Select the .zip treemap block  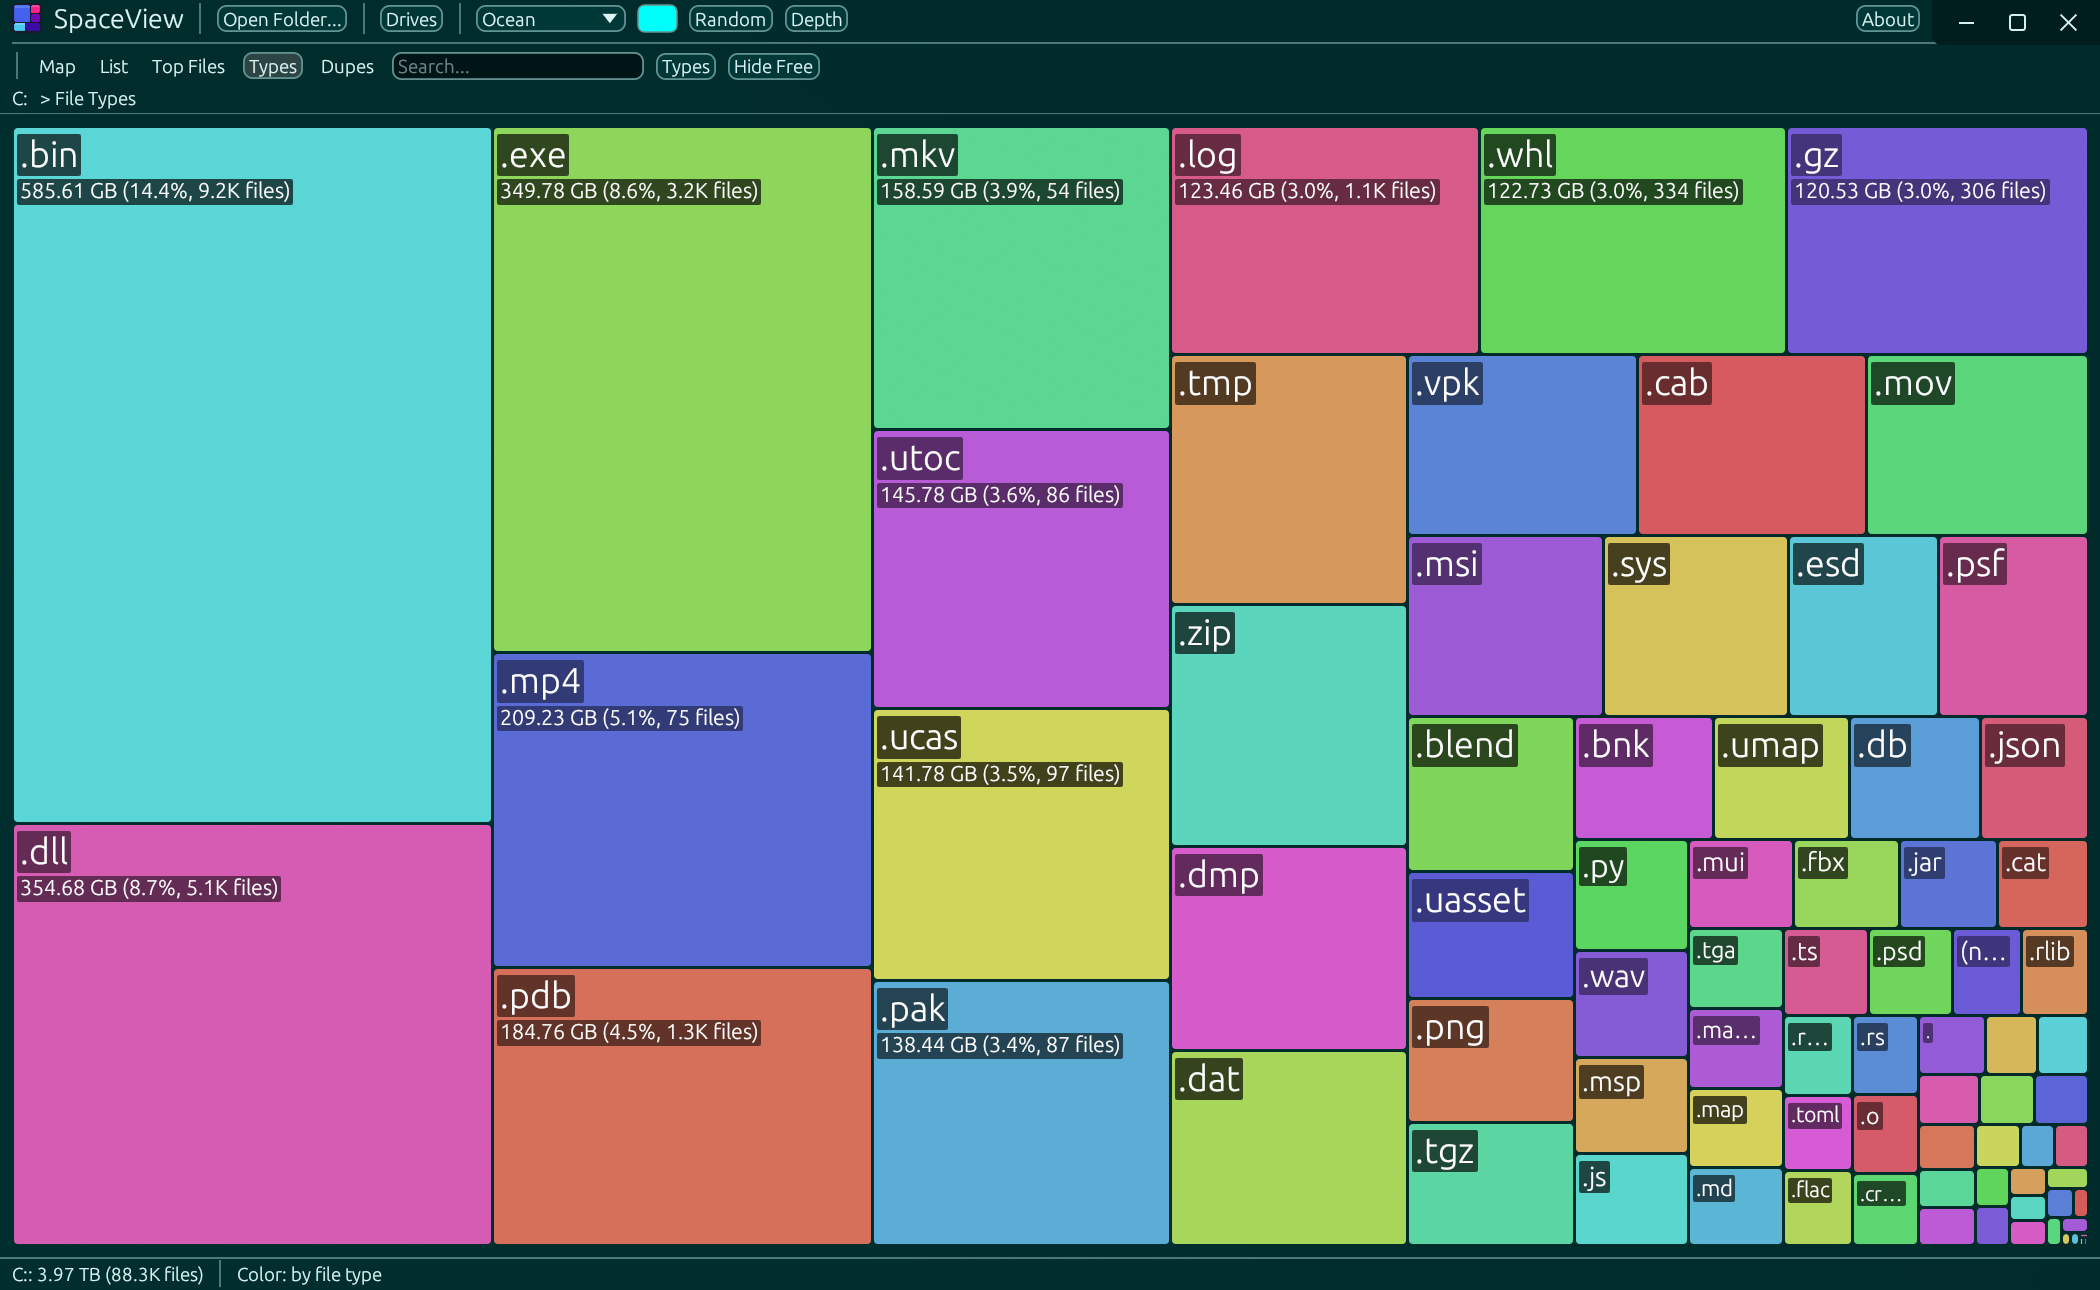1289,725
